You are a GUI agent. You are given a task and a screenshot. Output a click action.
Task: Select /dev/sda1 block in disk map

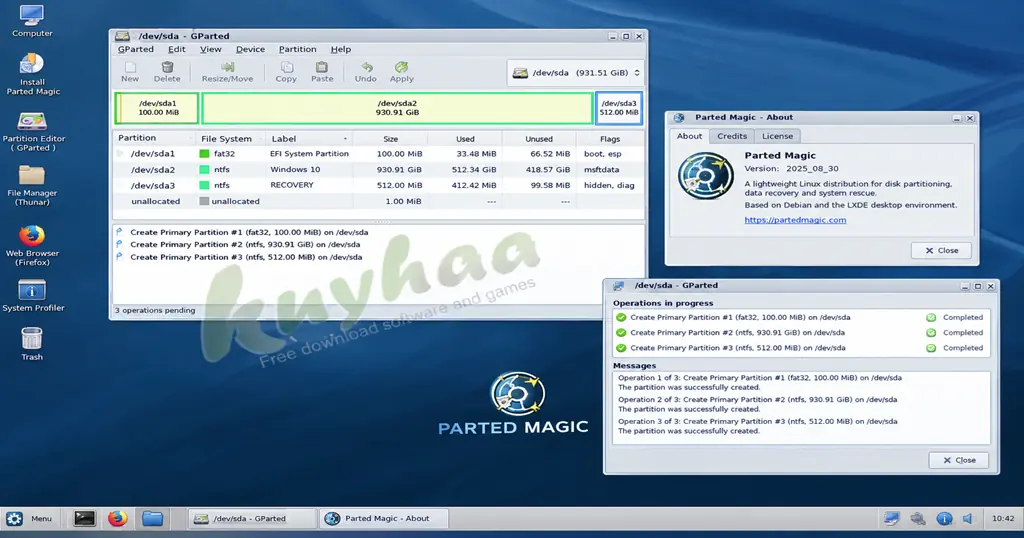tap(157, 108)
